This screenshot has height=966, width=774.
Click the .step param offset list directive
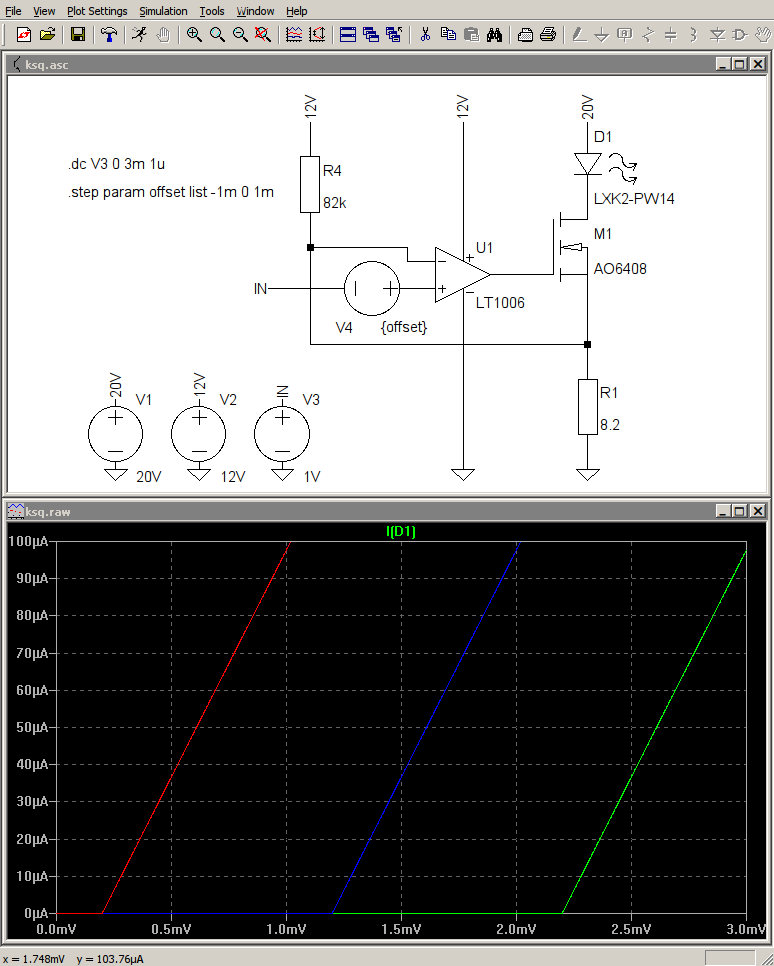(x=171, y=192)
